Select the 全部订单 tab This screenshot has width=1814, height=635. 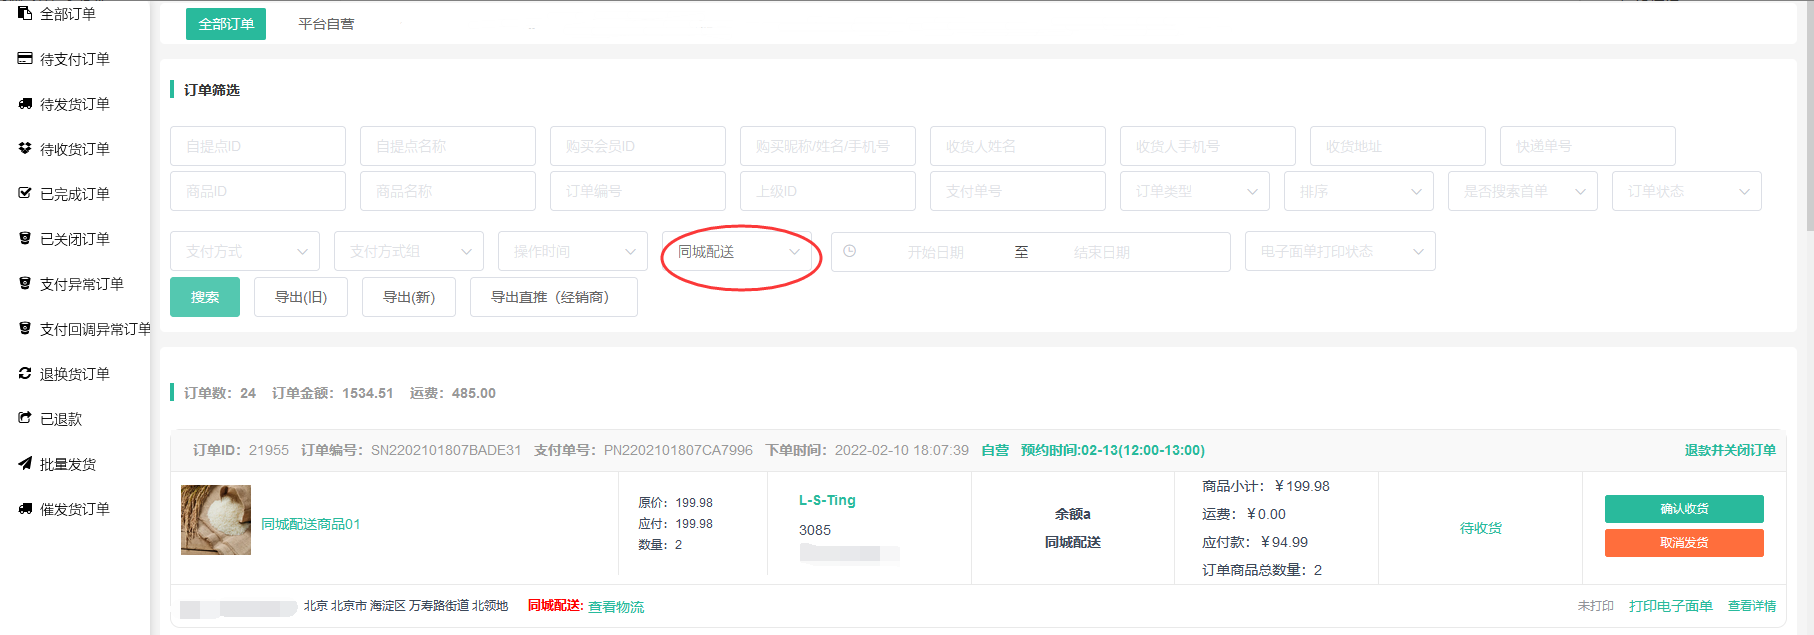(x=226, y=24)
